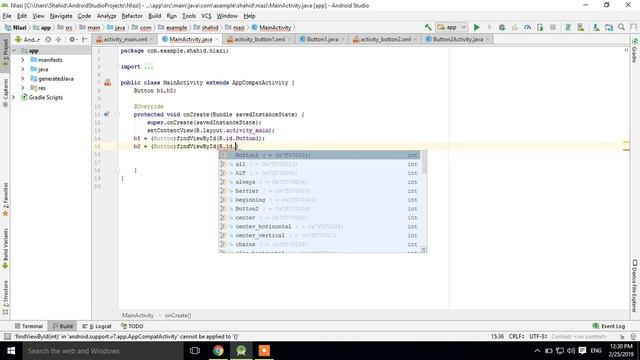This screenshot has height=360, width=640.
Task: Open the Terminal tool window
Action: tap(29, 326)
